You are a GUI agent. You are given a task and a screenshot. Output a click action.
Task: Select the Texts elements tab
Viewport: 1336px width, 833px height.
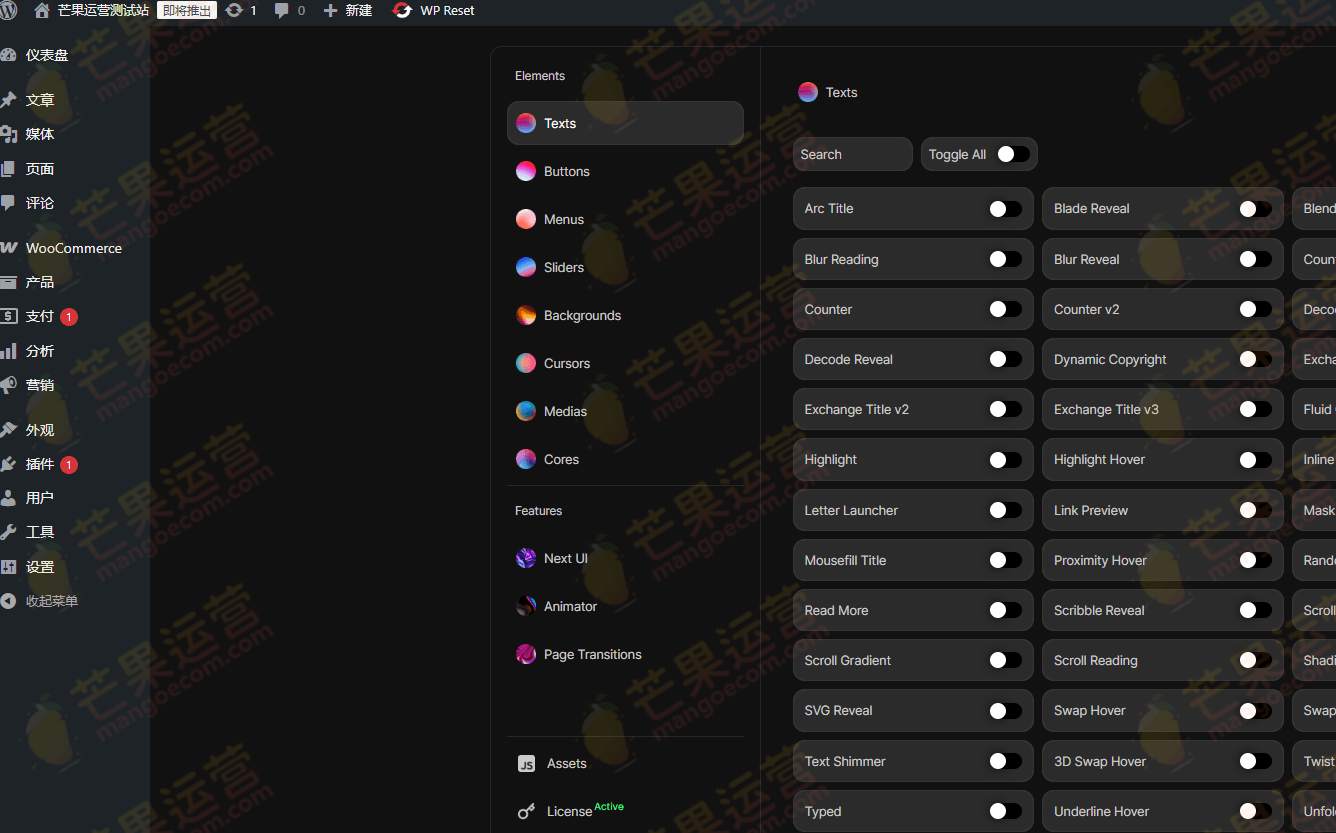[x=625, y=123]
